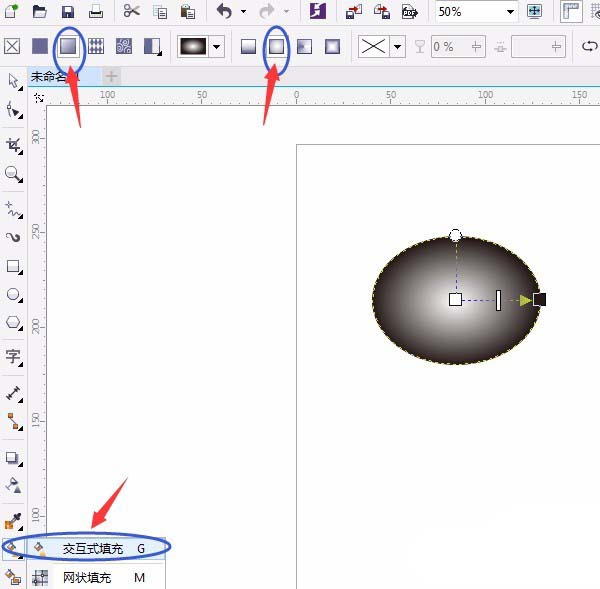Select the Parallel dimension tool
The width and height of the screenshot is (600, 589).
13,393
